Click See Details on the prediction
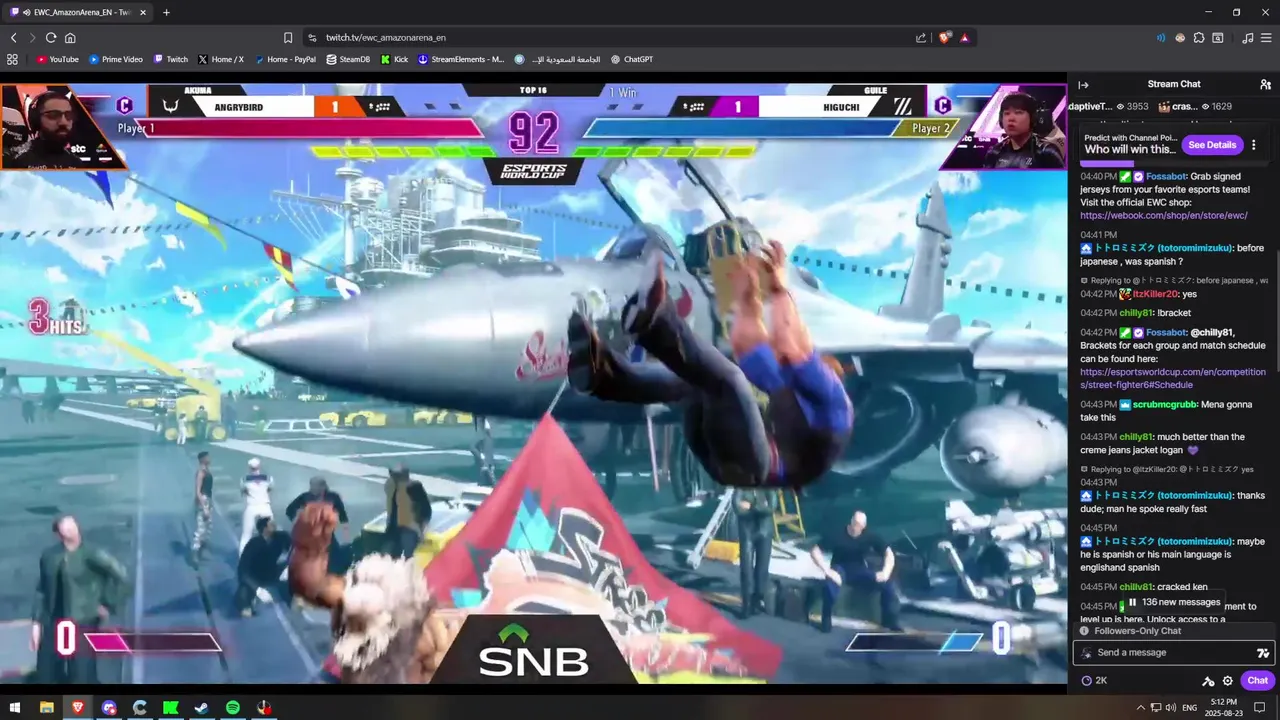1280x720 pixels. [1212, 145]
